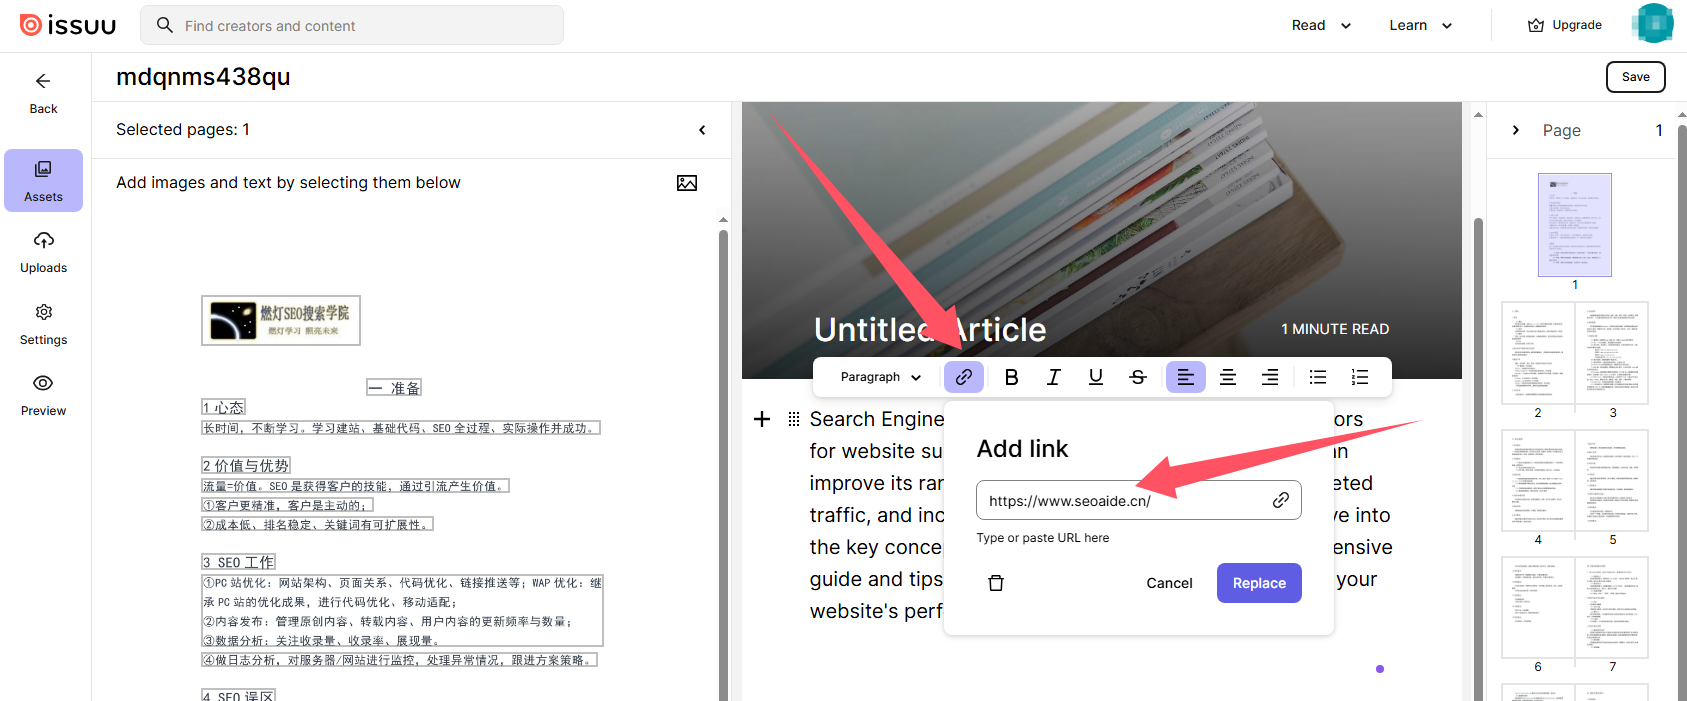Viewport: 1687px width, 701px height.
Task: Open the Paragraph style dropdown
Action: coord(880,377)
